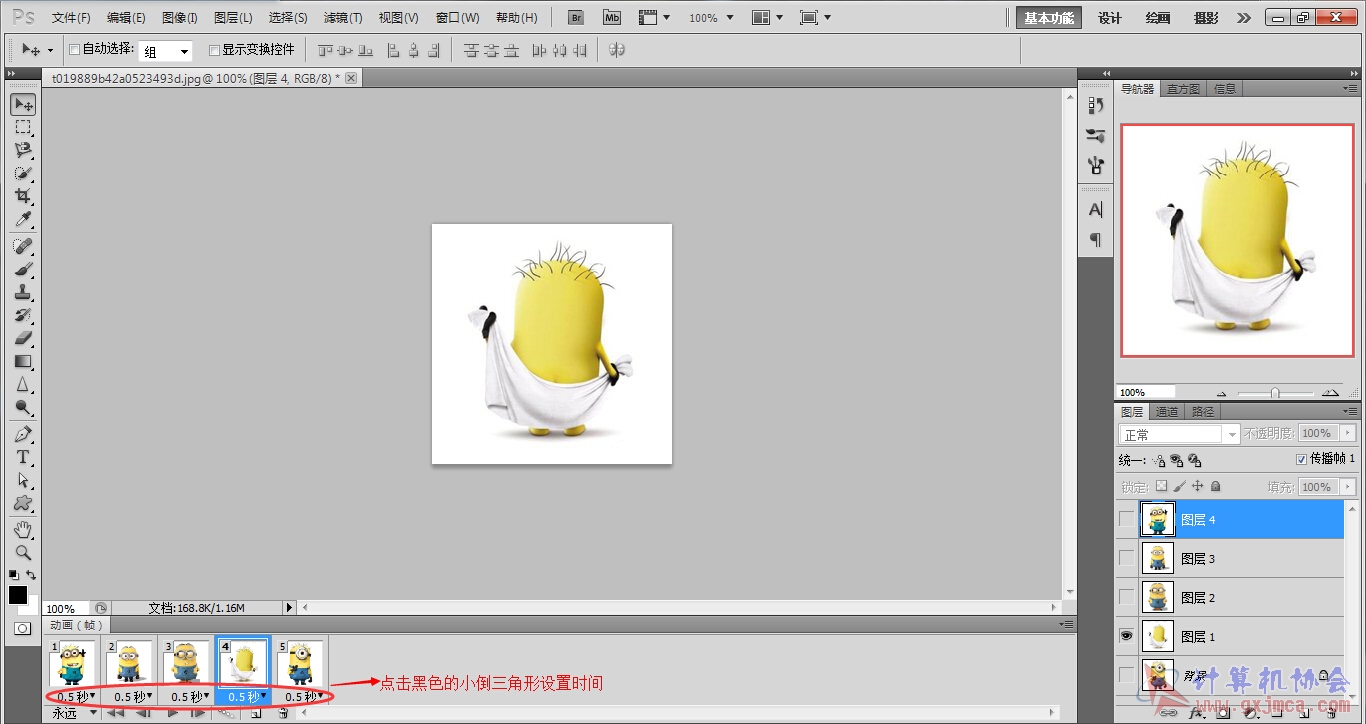Open the 滤镜(T) menu

click(x=343, y=18)
